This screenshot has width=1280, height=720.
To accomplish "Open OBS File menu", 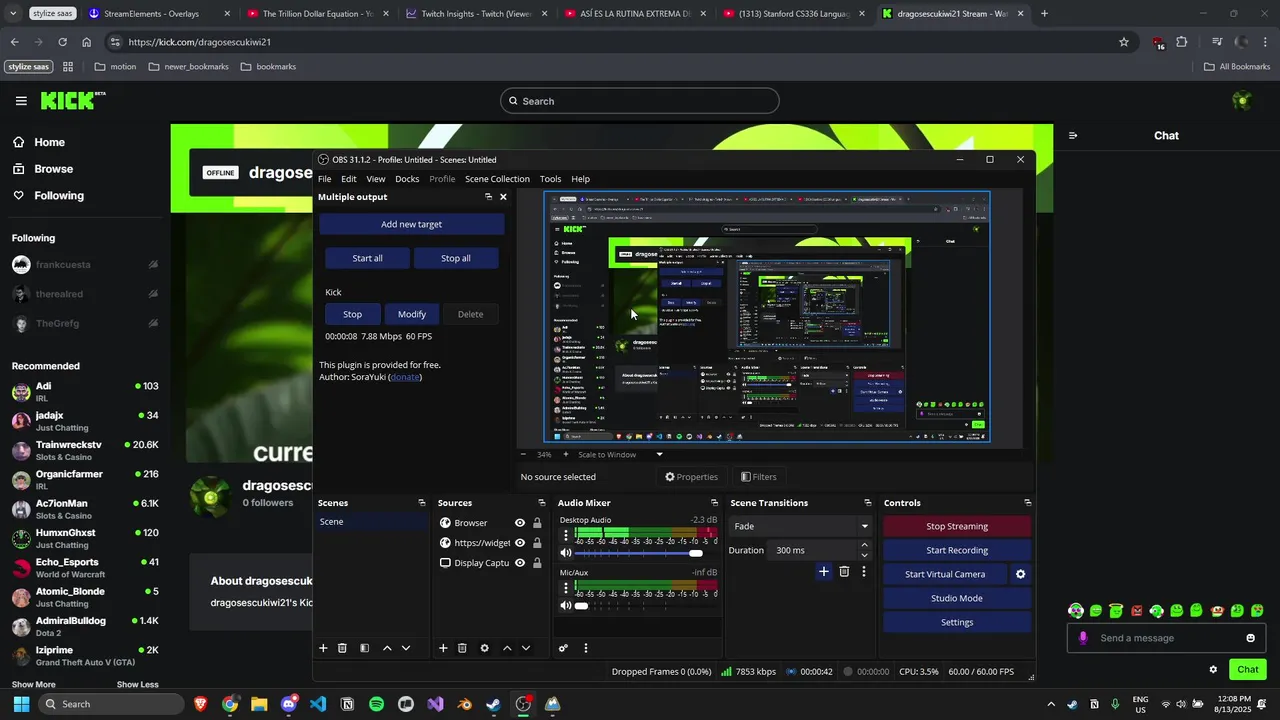I will point(325,179).
